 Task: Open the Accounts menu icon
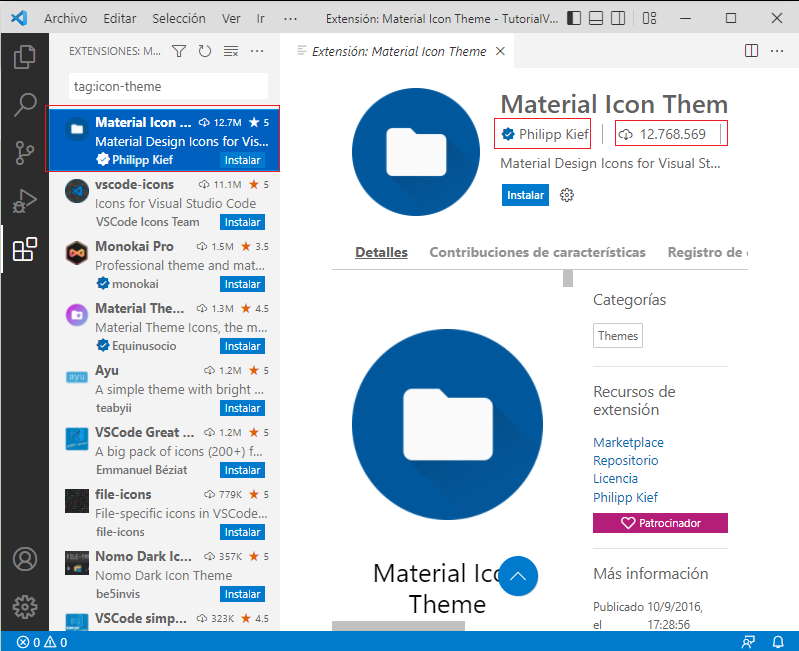(24, 559)
